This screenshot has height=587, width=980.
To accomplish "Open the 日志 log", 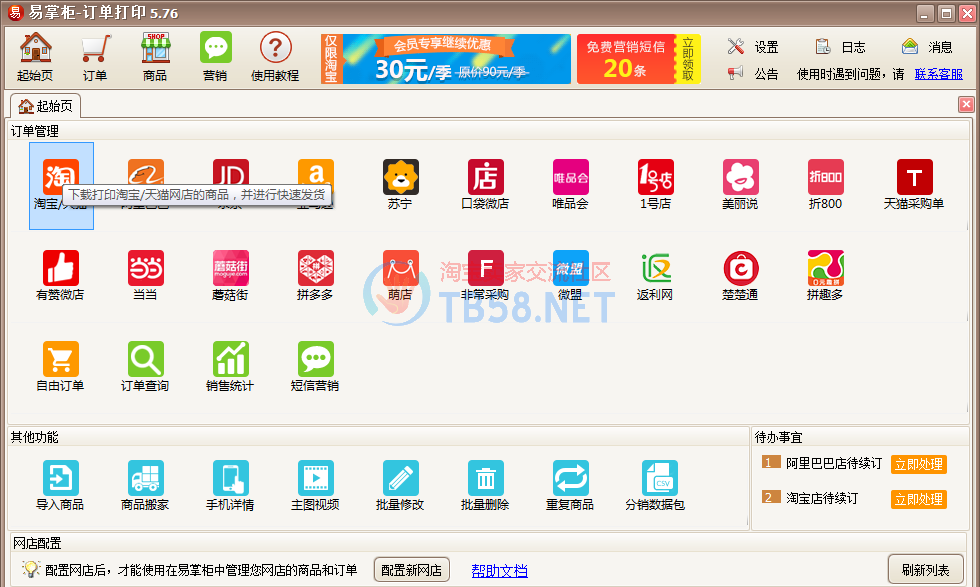I will pyautogui.click(x=841, y=47).
